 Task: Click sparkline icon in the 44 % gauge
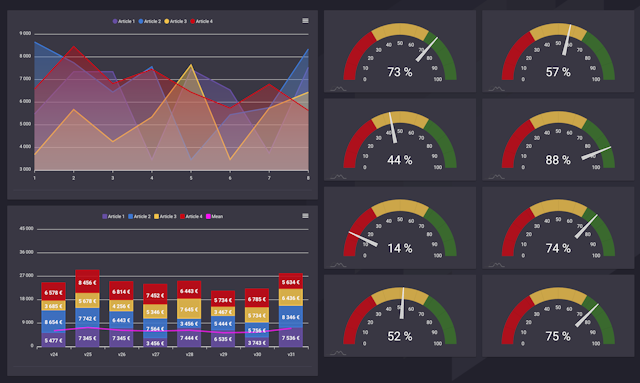click(x=338, y=177)
